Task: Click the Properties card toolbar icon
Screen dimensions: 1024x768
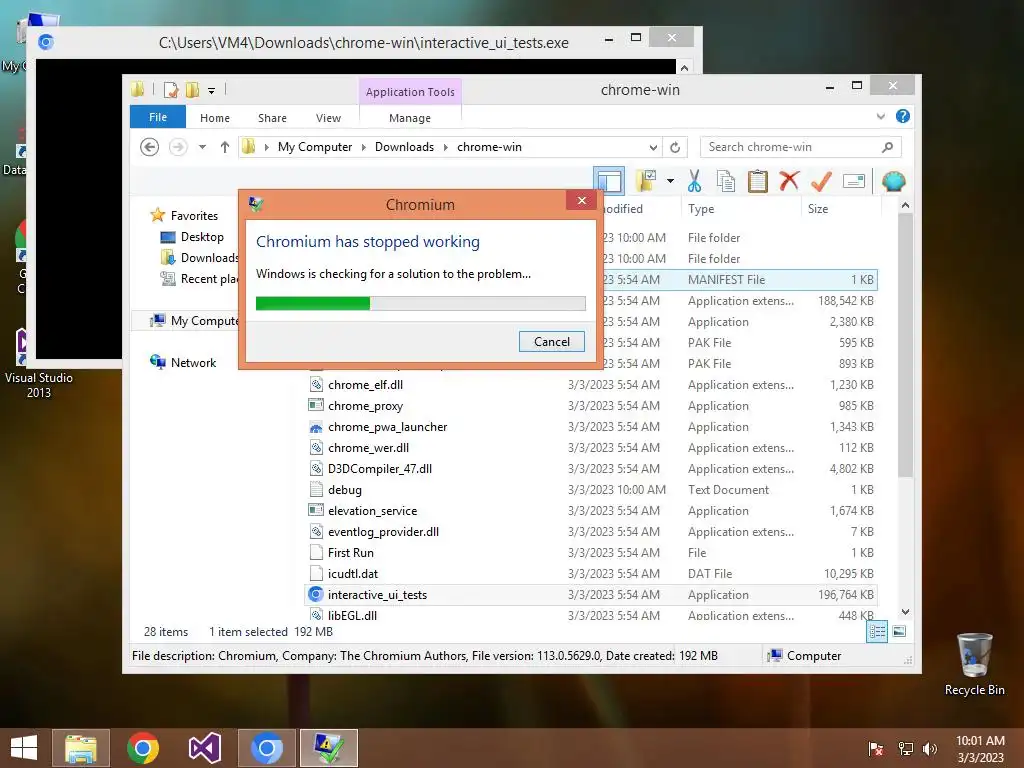Action: coord(854,181)
